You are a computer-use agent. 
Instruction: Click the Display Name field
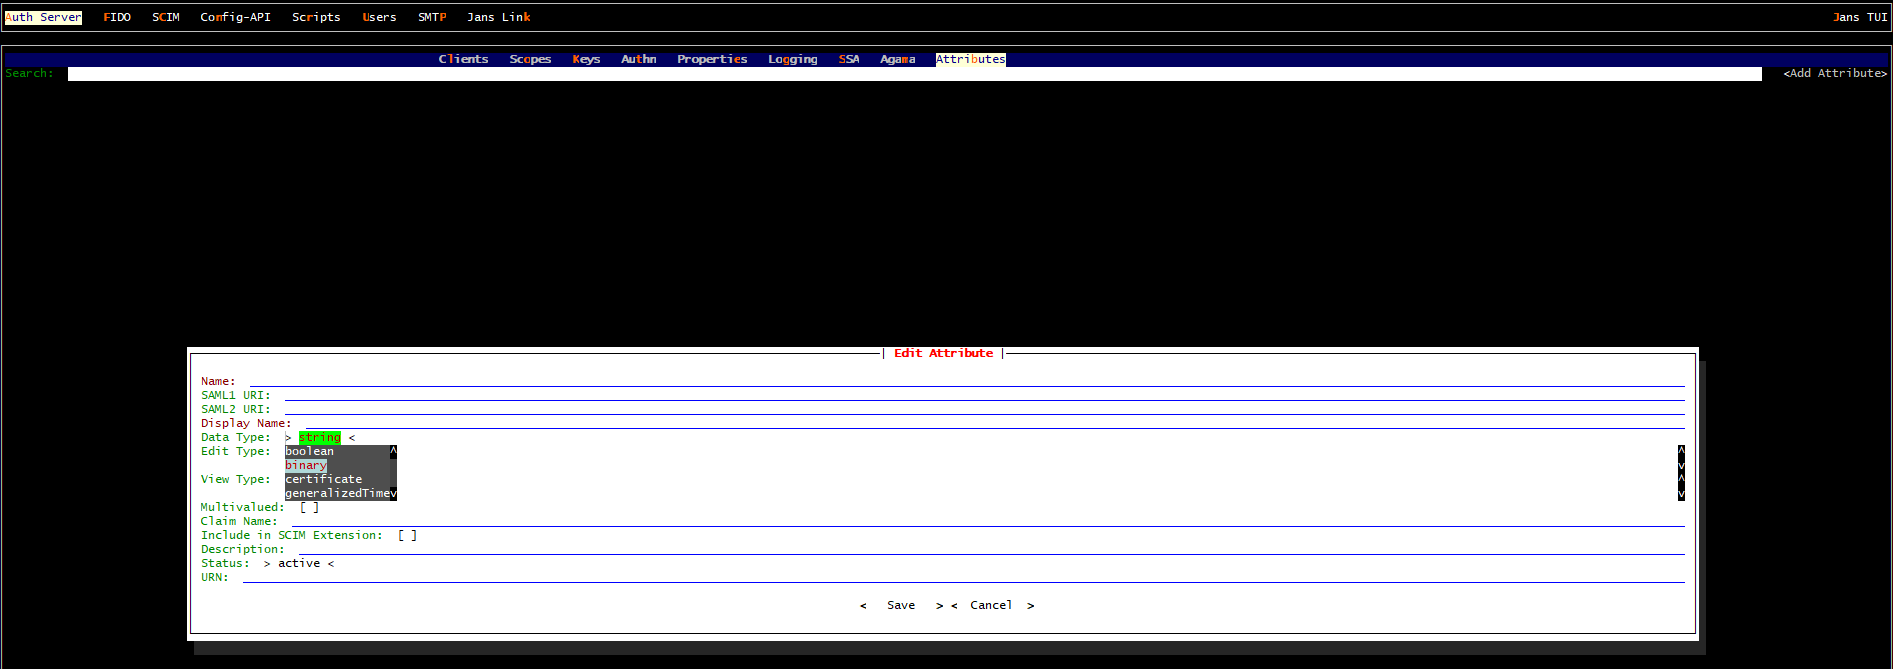[995, 423]
